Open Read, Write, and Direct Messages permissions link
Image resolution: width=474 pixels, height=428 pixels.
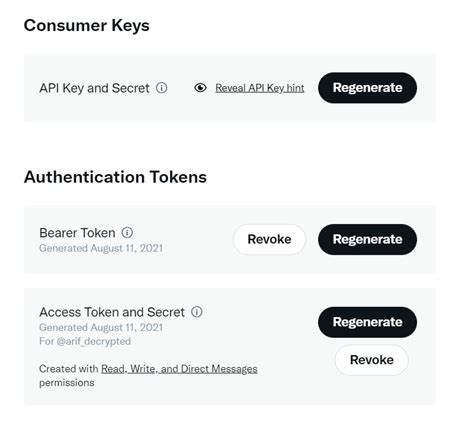click(179, 369)
